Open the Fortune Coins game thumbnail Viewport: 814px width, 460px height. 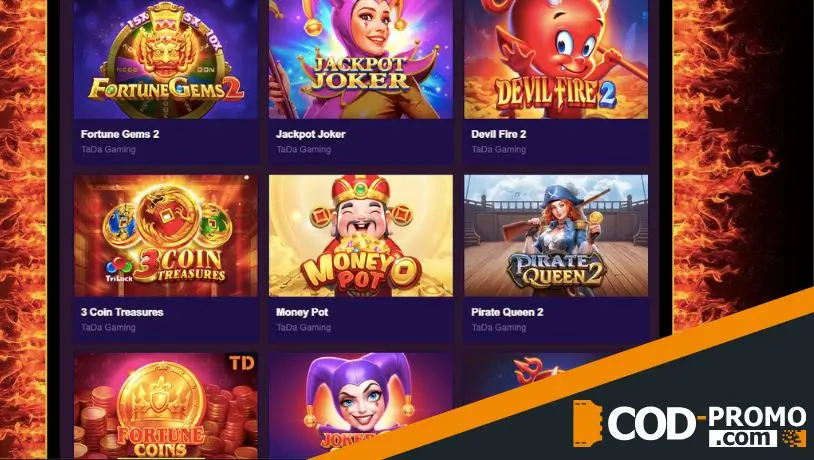click(166, 407)
